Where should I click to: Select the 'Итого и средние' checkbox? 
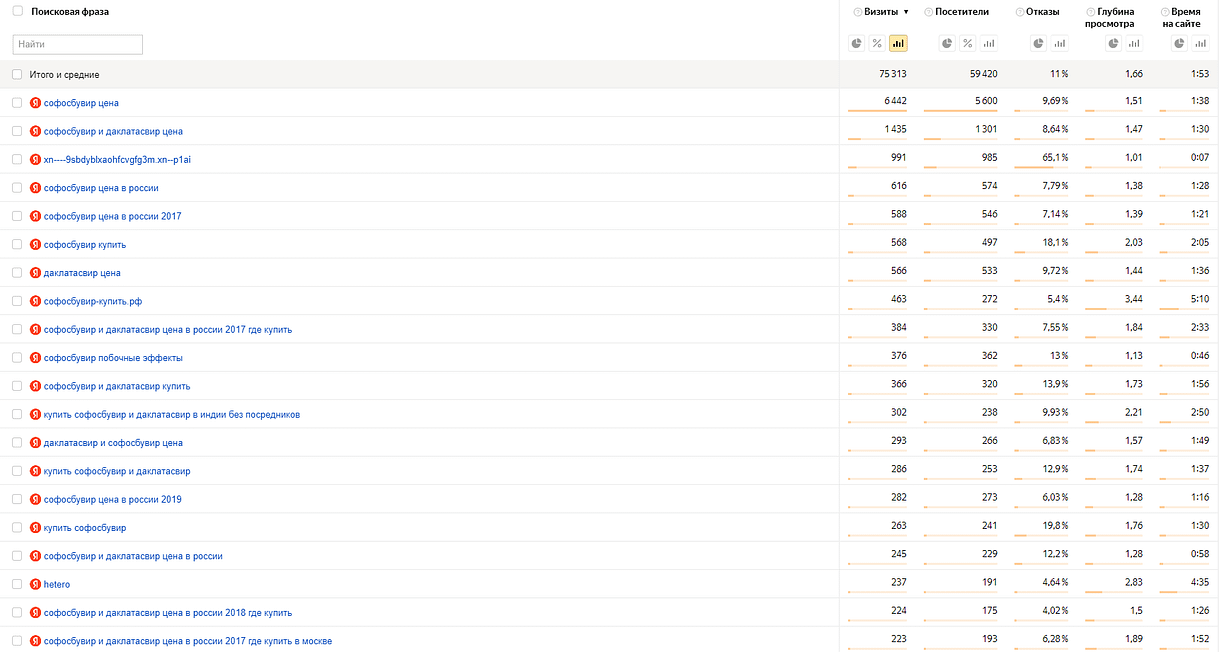(17, 75)
